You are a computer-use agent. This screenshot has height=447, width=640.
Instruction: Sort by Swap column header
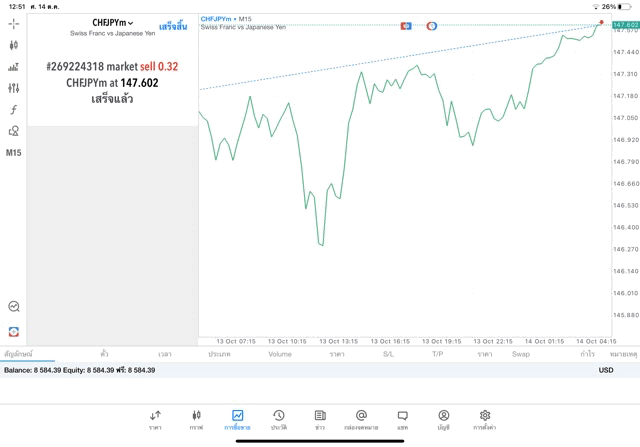click(x=521, y=354)
